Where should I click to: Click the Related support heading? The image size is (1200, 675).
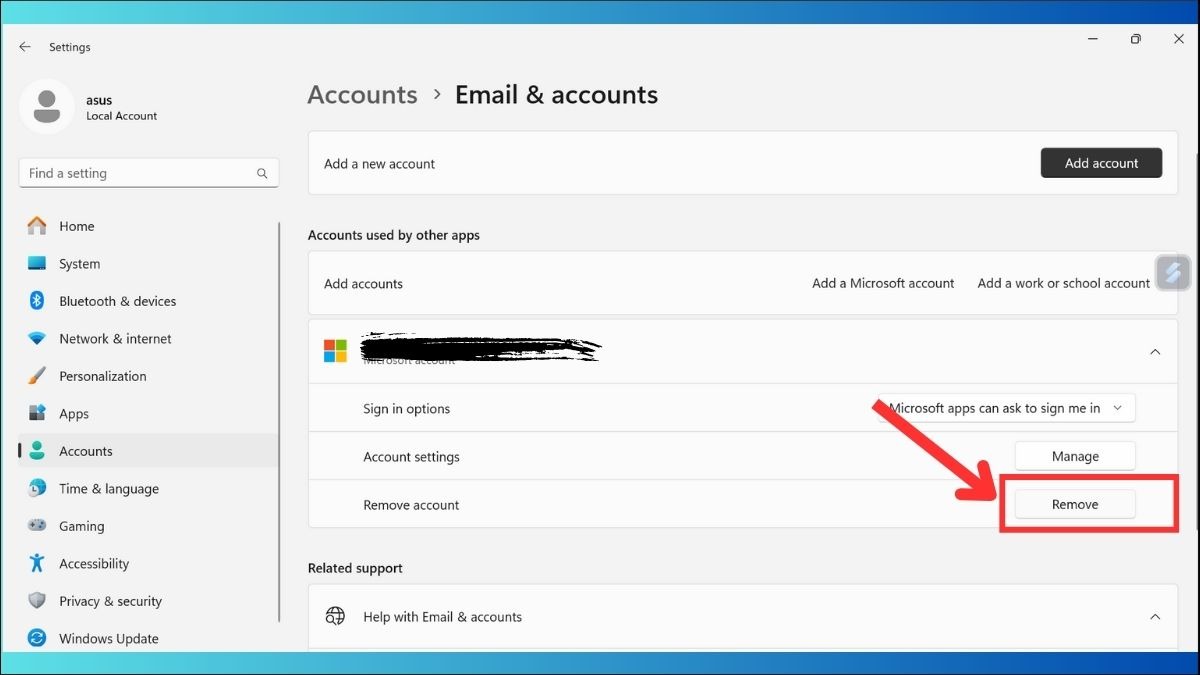(x=355, y=568)
